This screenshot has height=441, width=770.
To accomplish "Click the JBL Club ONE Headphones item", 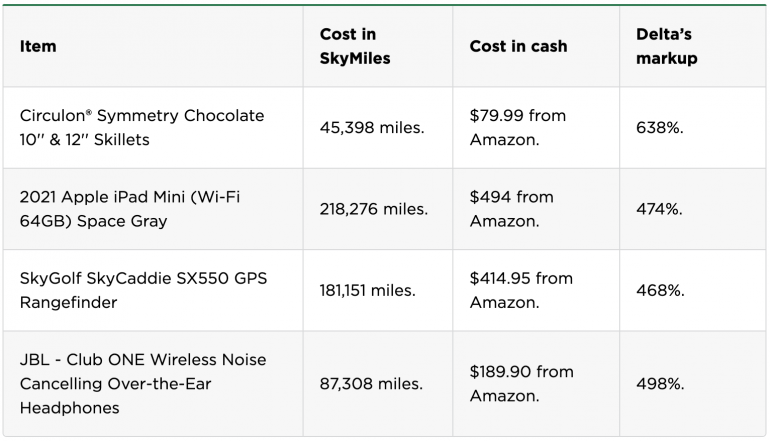I will point(143,383).
